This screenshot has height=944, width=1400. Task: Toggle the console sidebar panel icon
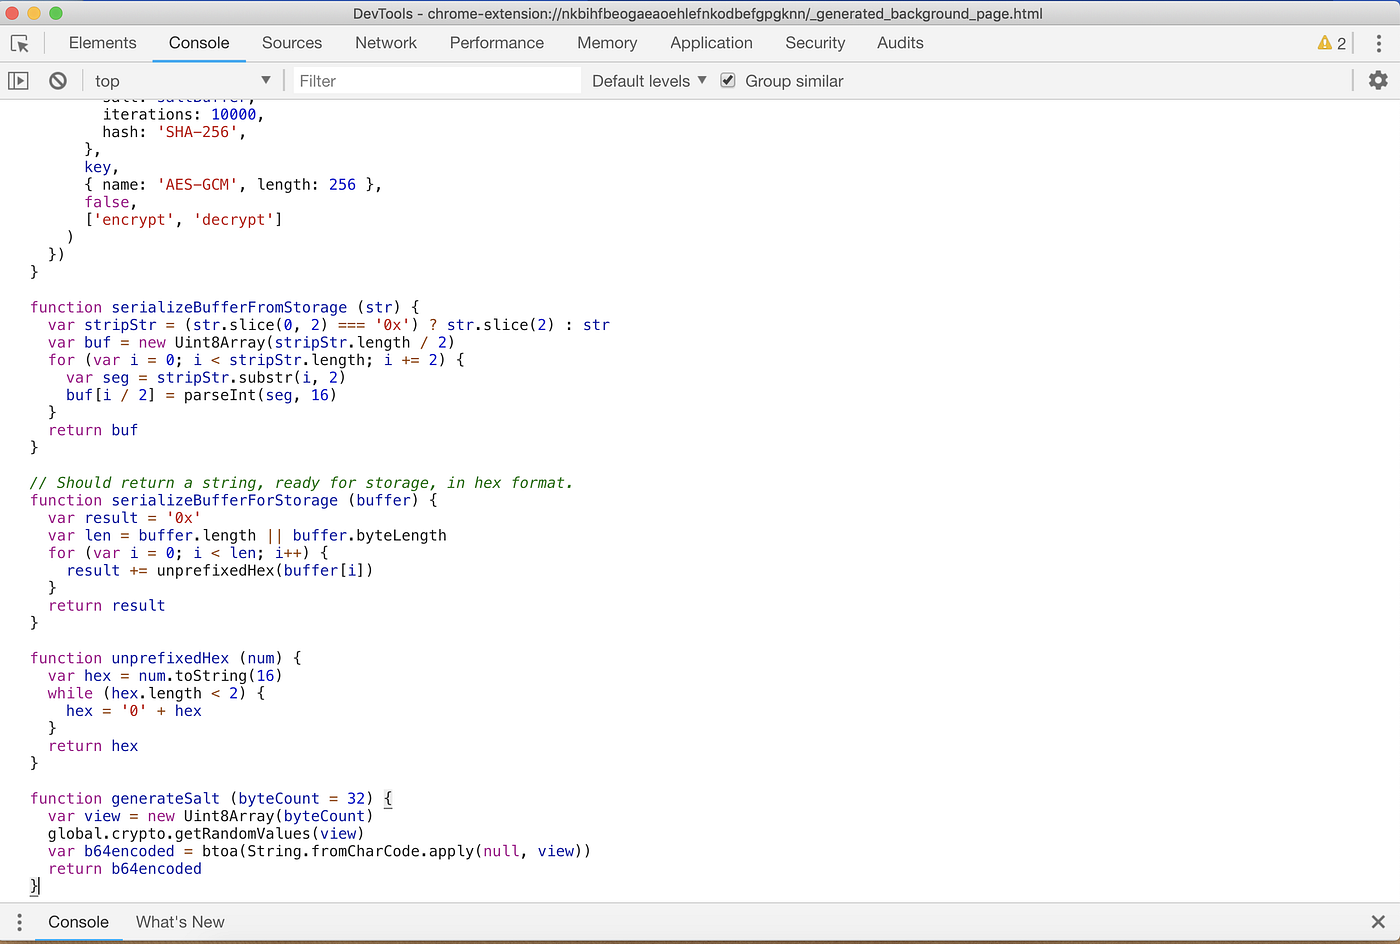click(18, 81)
